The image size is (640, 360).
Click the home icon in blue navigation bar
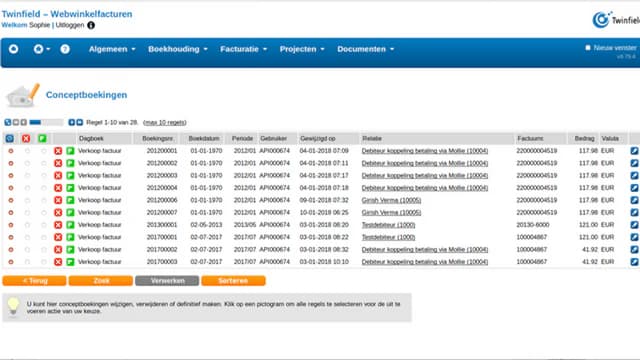(13, 49)
